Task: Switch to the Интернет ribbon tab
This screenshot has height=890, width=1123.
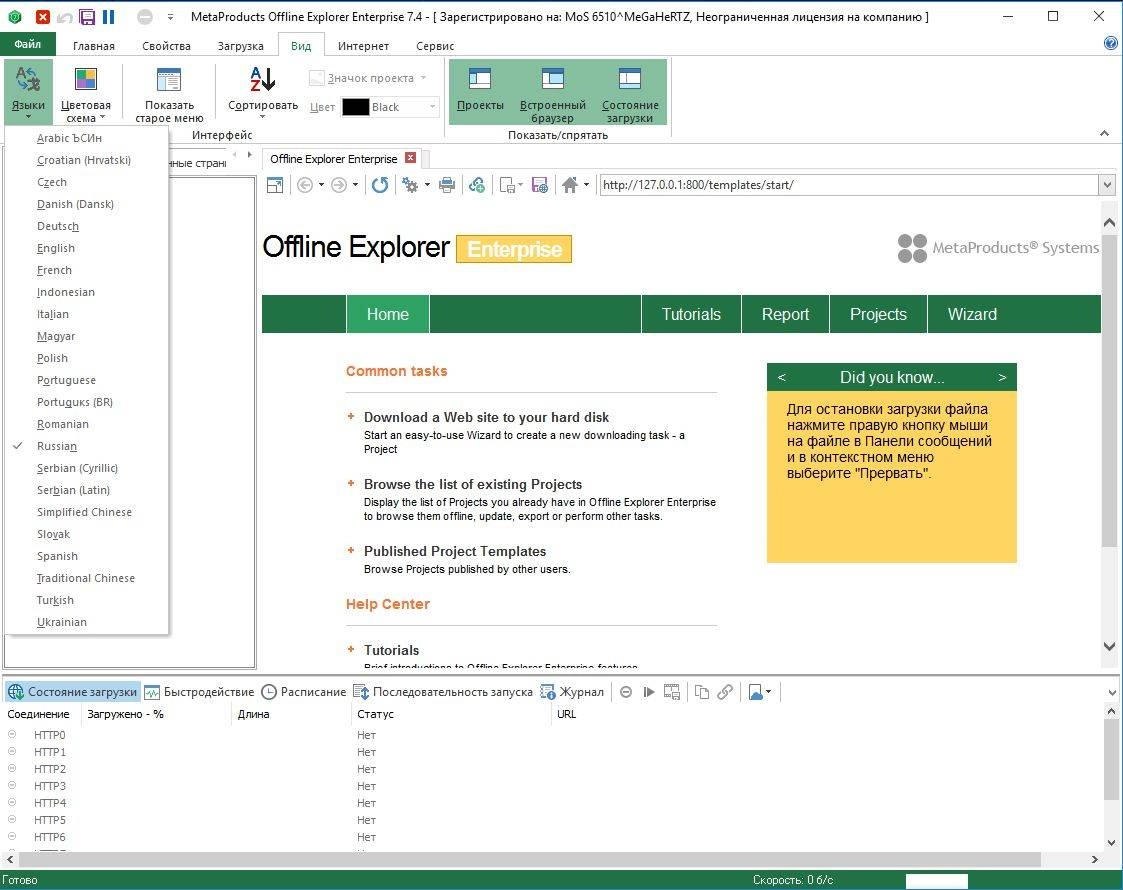Action: (363, 46)
